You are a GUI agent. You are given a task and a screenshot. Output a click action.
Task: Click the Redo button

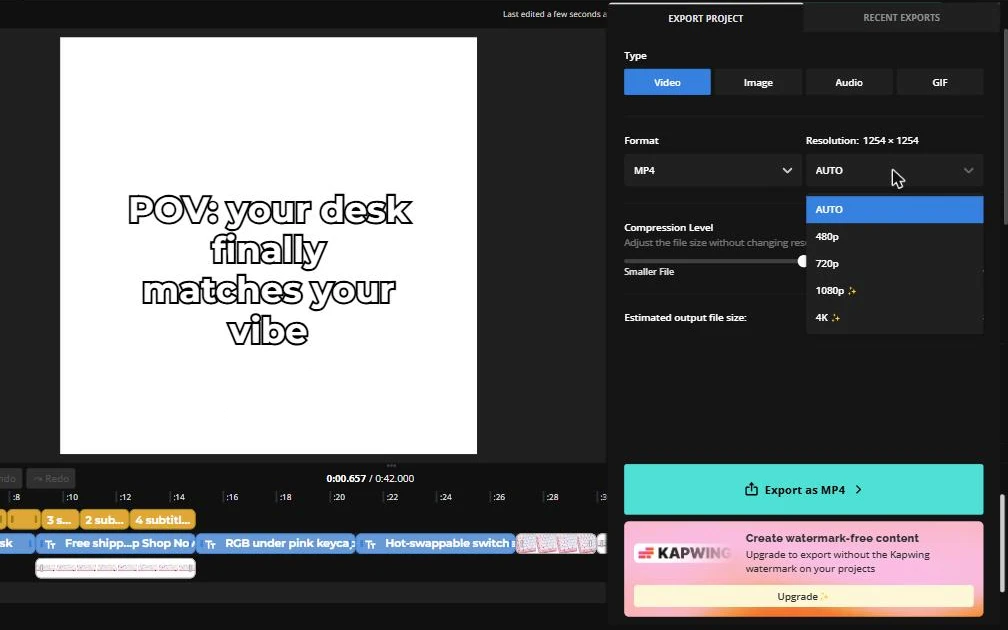[x=51, y=478]
